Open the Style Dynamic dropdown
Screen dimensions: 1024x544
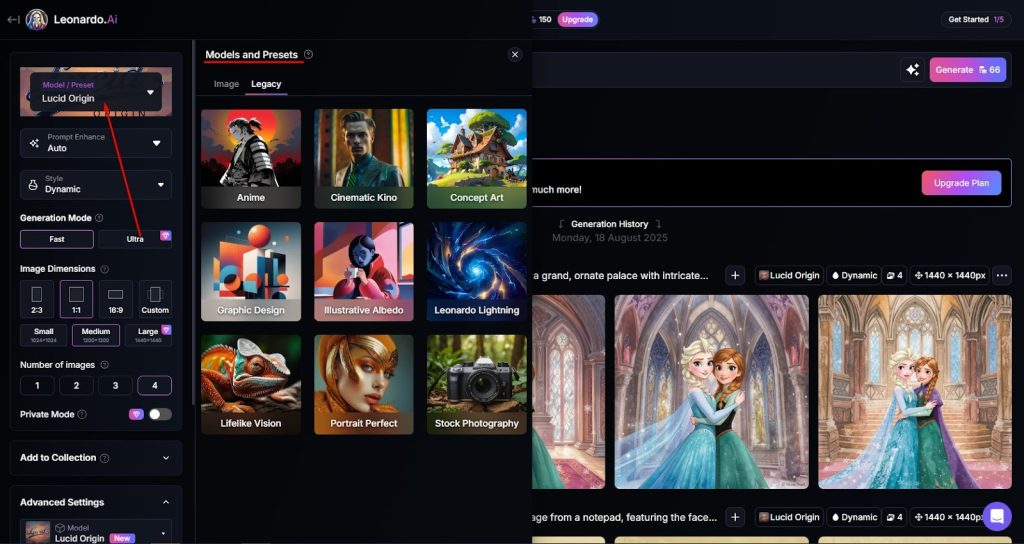coord(96,185)
